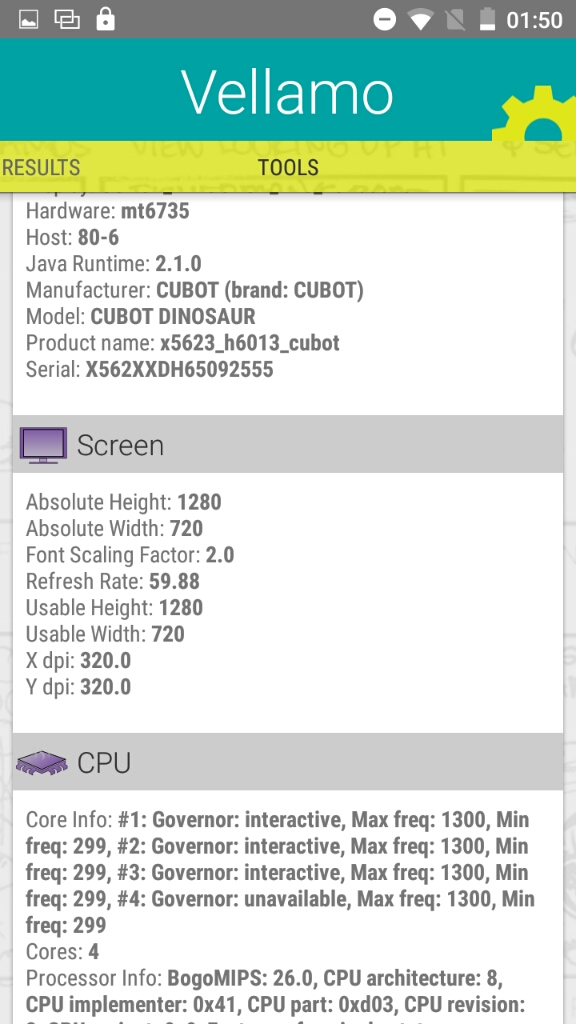This screenshot has height=1024, width=576.
Task: Tap the do-not-disturb status icon
Action: coord(385,20)
